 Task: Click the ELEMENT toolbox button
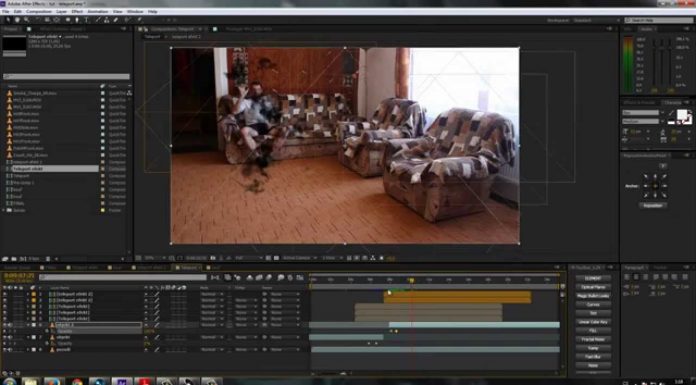coord(593,278)
